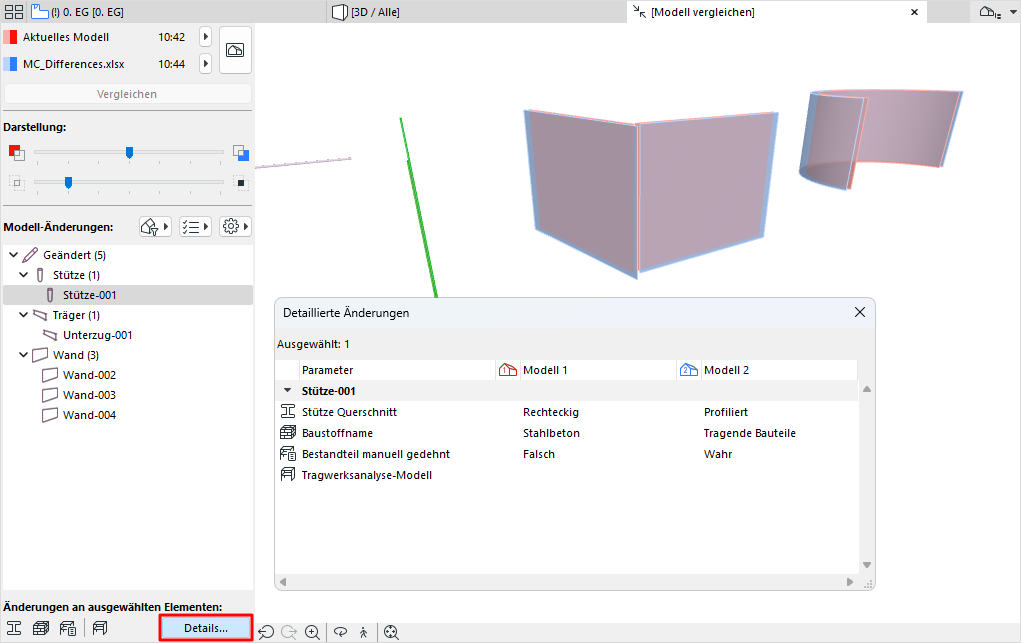The height and width of the screenshot is (643, 1021).
Task: Click the fit-in-window icon
Action: click(391, 632)
